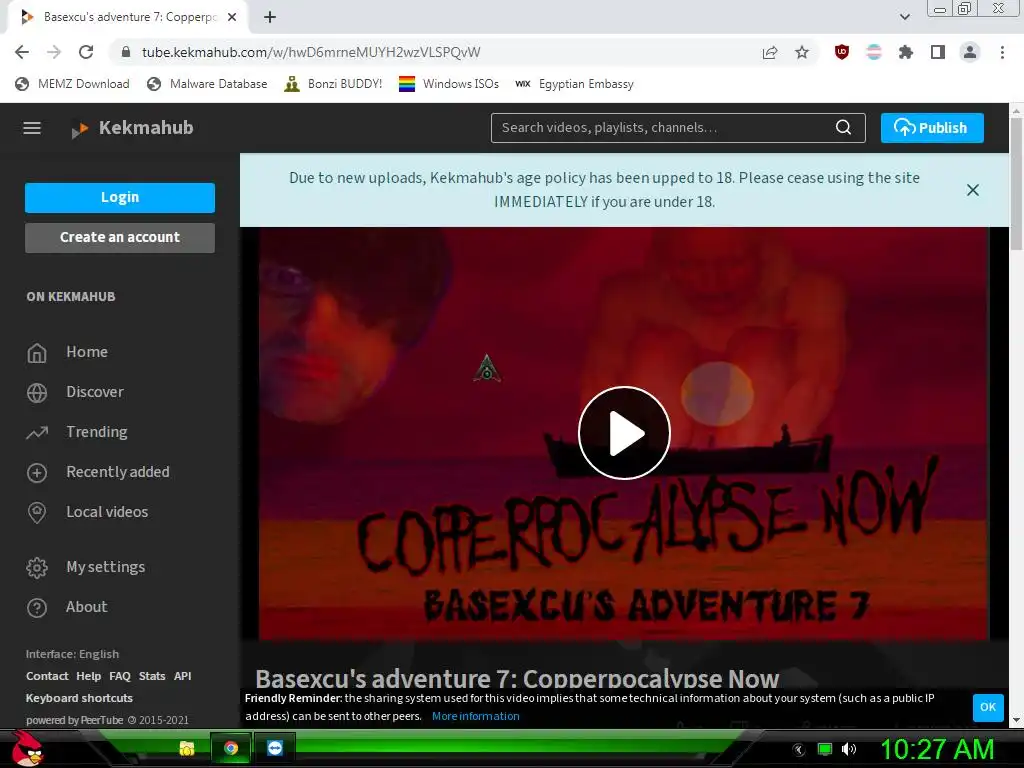Open the Extensions puzzle icon
1024x768 pixels.
tap(906, 52)
